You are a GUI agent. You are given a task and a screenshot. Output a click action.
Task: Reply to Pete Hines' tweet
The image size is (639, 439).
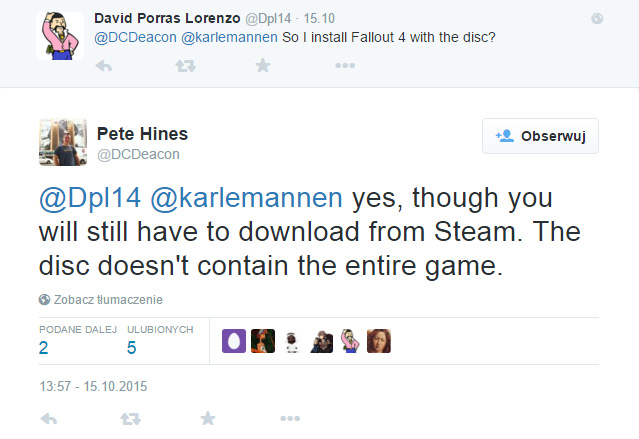(47, 418)
